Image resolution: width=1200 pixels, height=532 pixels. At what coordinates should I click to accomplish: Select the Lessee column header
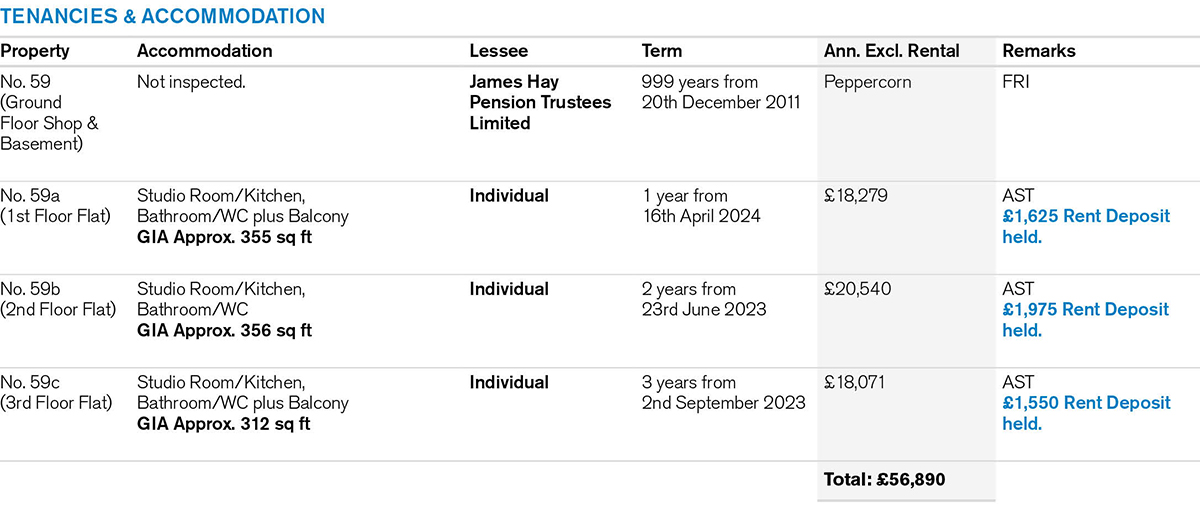[498, 51]
